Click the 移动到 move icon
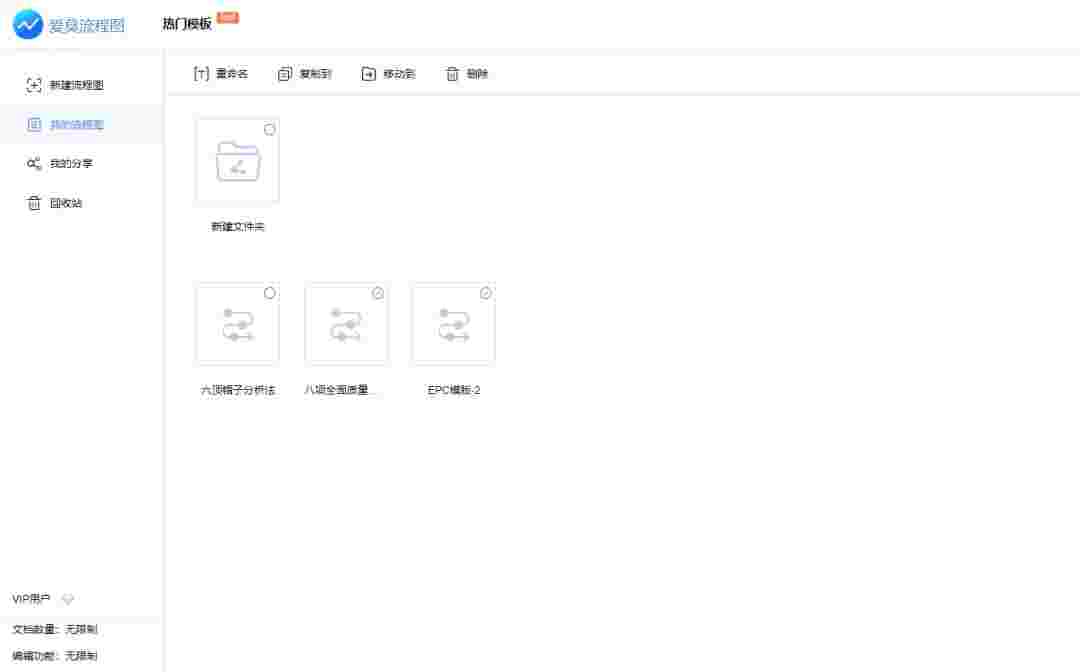The image size is (1080, 672). point(367,73)
